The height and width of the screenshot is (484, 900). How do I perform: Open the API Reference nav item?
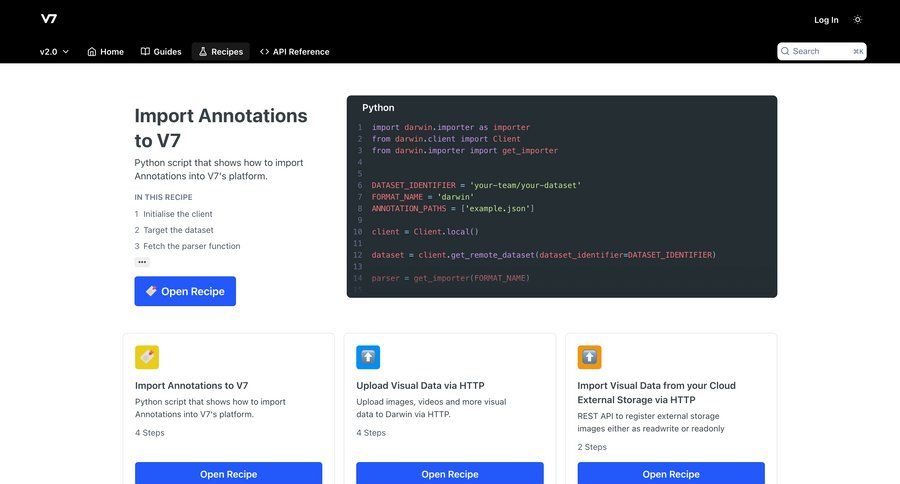295,52
